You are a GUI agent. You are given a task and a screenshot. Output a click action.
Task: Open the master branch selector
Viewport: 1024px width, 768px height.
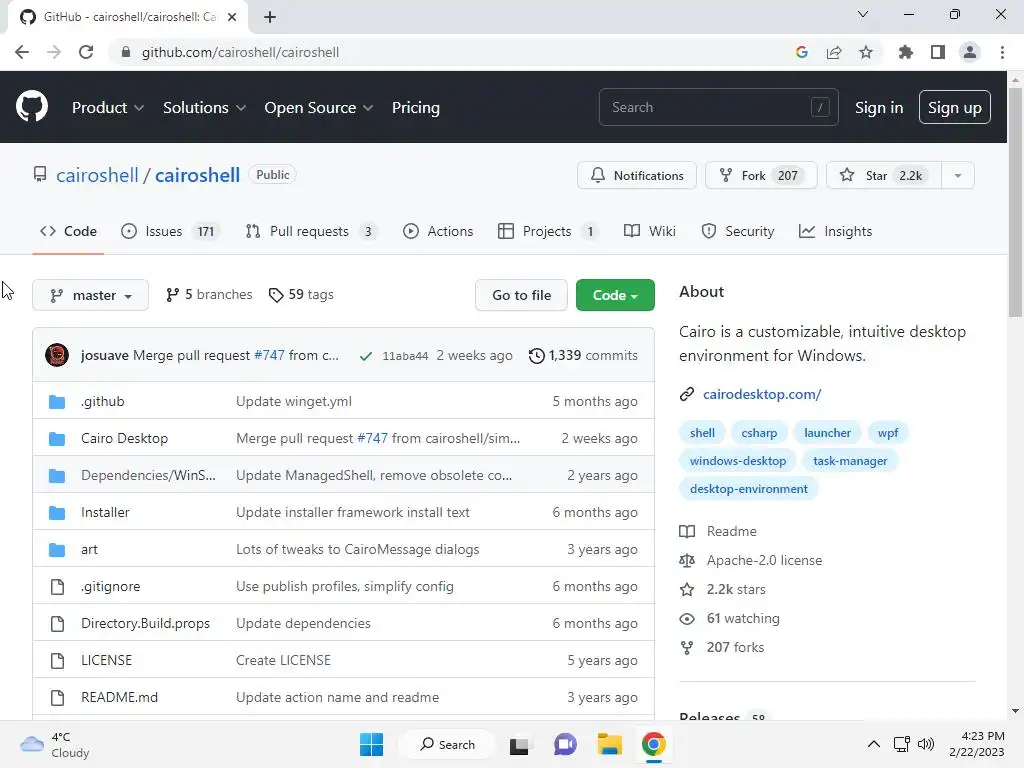(90, 295)
